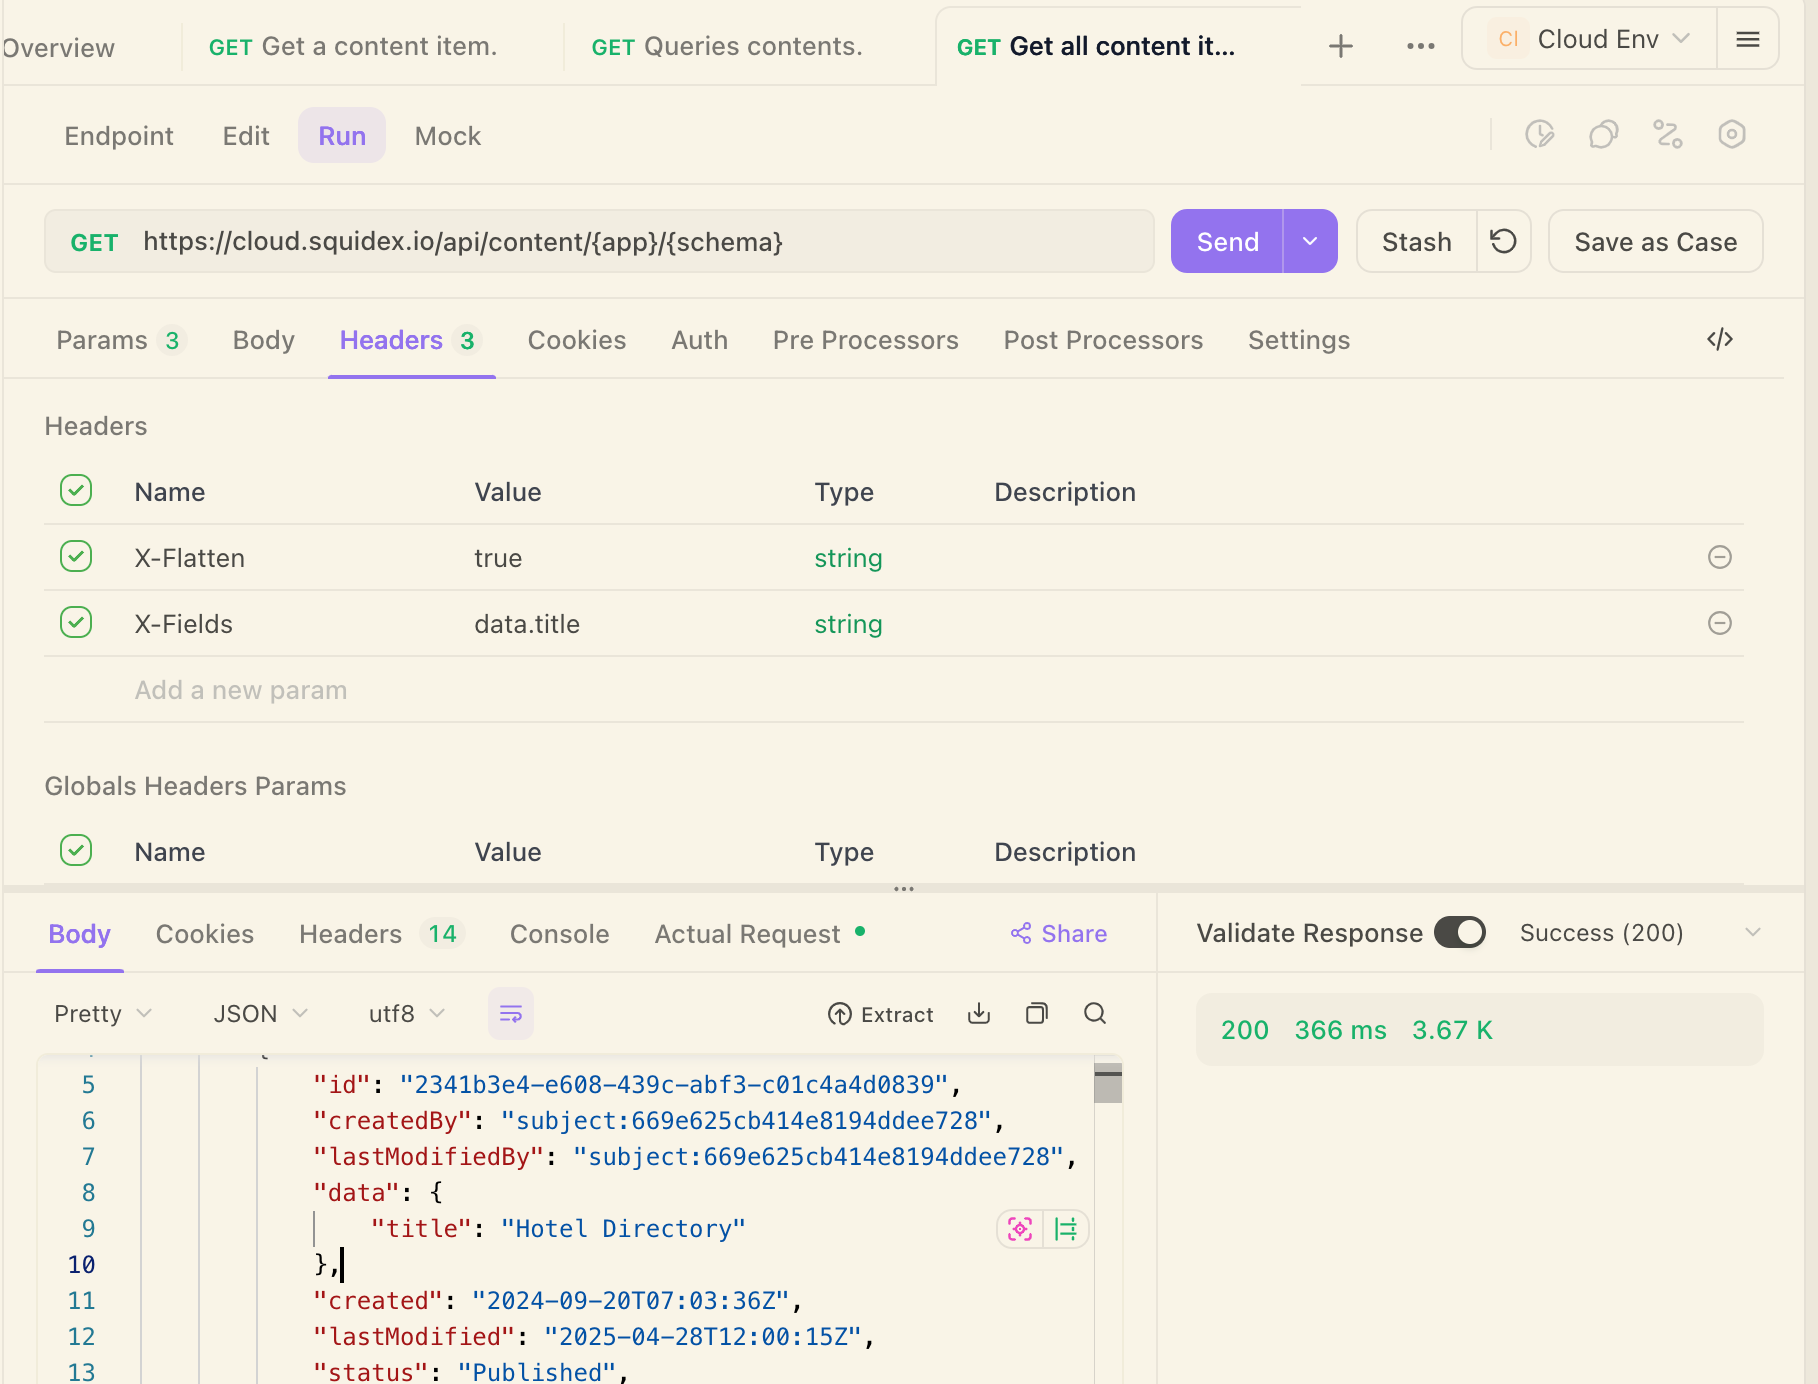Switch to the Edit view
Viewport: 1818px width, 1384px height.
(246, 136)
